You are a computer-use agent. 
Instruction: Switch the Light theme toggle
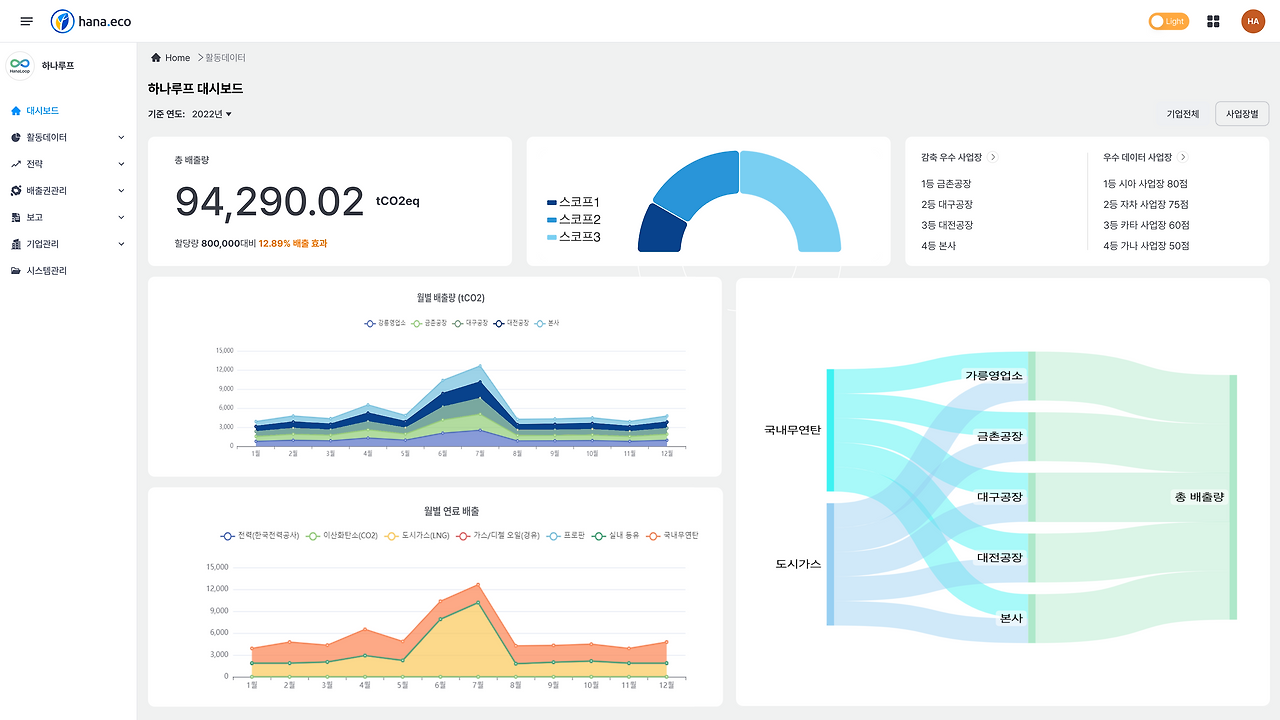pyautogui.click(x=1168, y=20)
